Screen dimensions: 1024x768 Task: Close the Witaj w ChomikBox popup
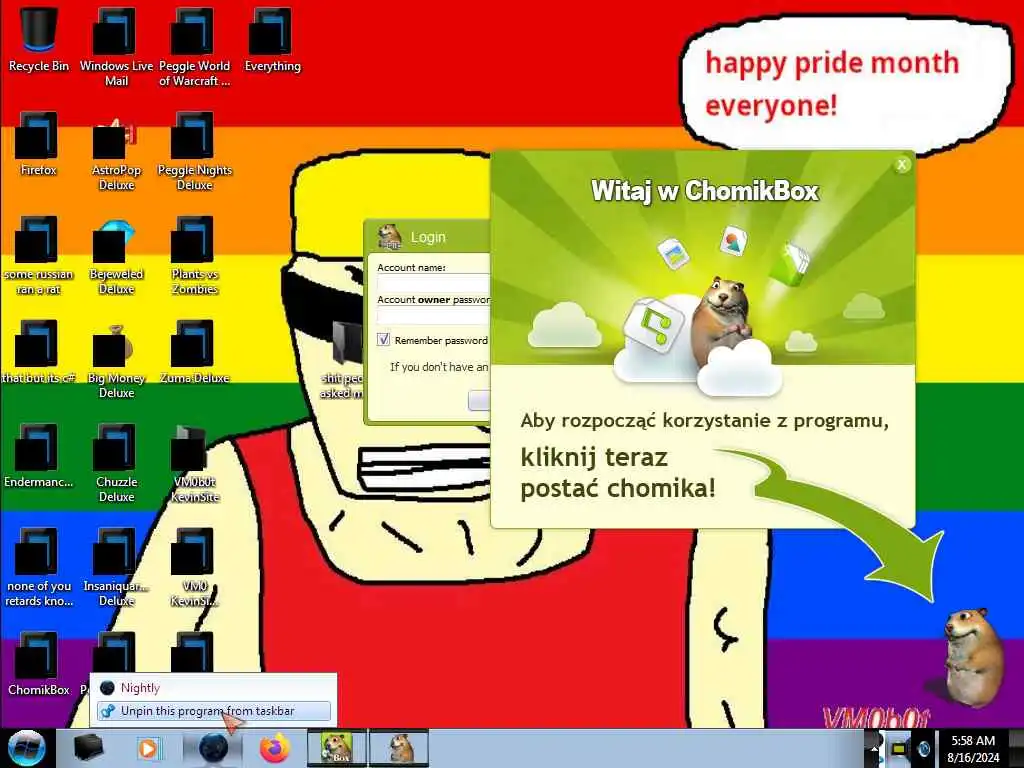point(902,165)
